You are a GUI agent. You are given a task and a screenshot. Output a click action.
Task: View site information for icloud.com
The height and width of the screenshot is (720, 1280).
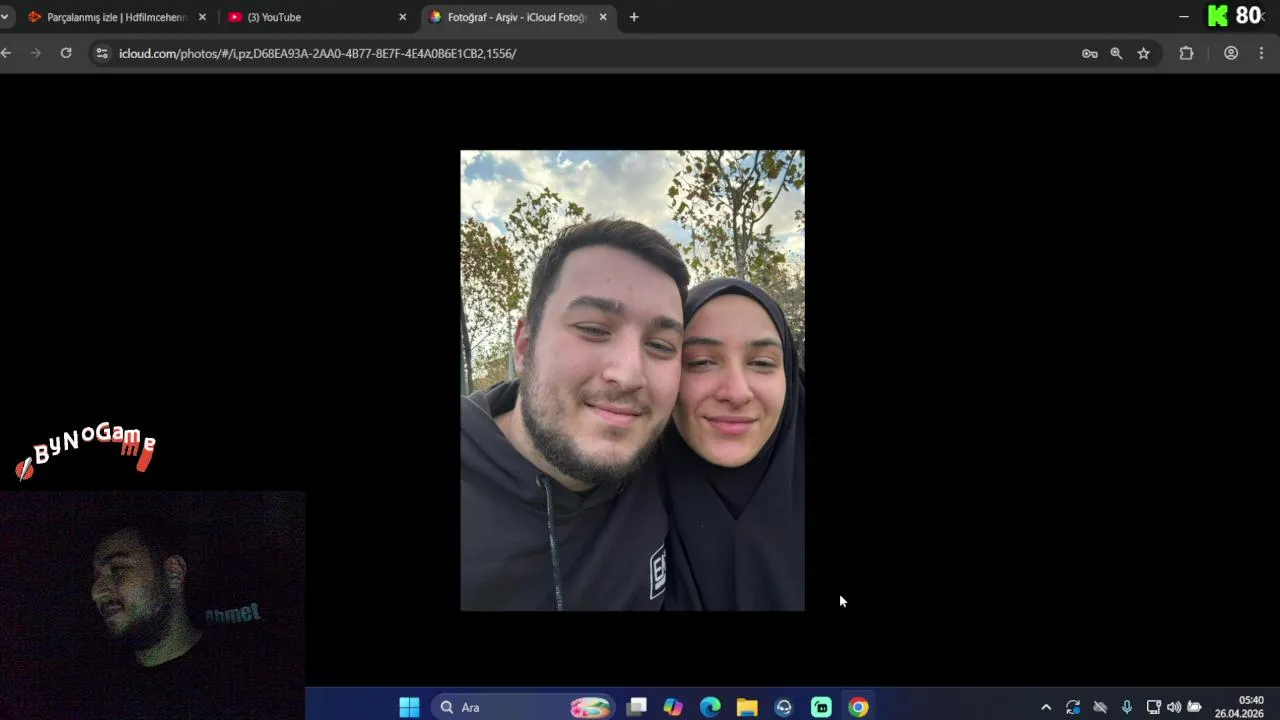point(101,53)
